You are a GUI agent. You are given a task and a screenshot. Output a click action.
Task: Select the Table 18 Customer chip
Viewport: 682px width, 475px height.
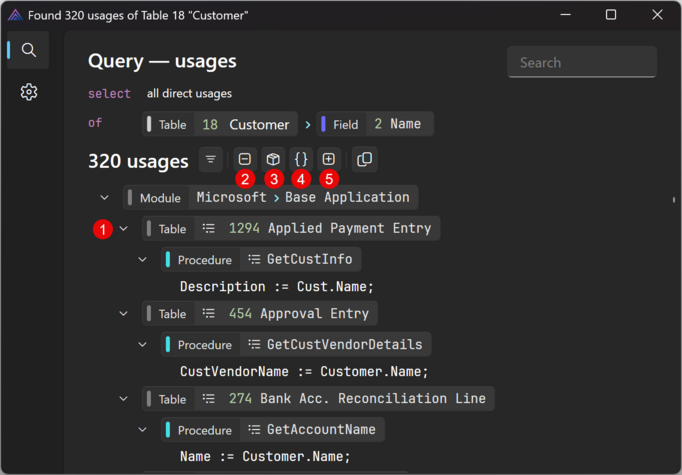[219, 125]
